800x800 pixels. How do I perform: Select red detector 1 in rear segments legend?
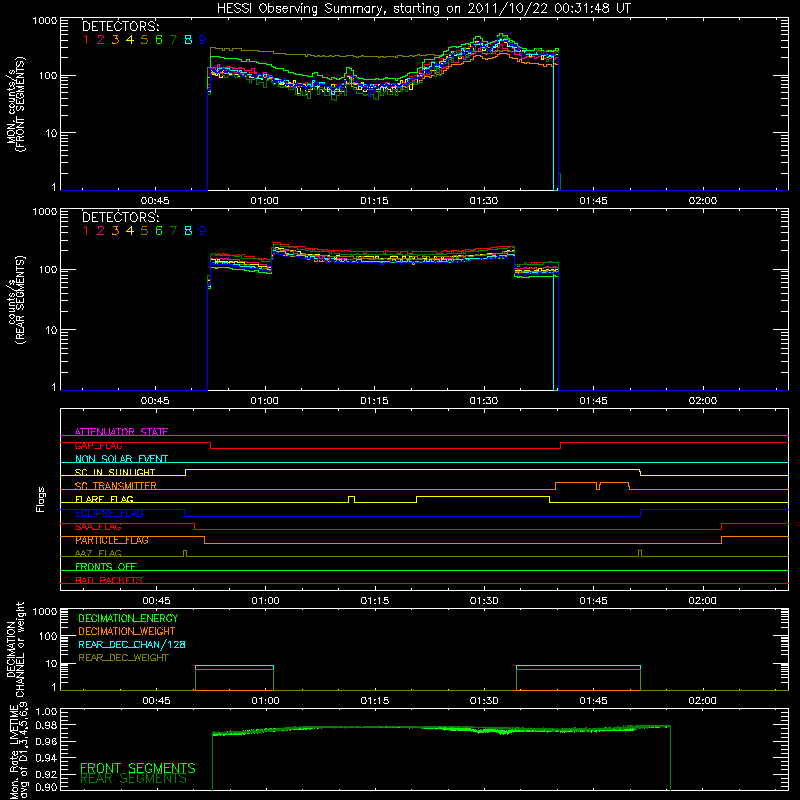tap(86, 231)
